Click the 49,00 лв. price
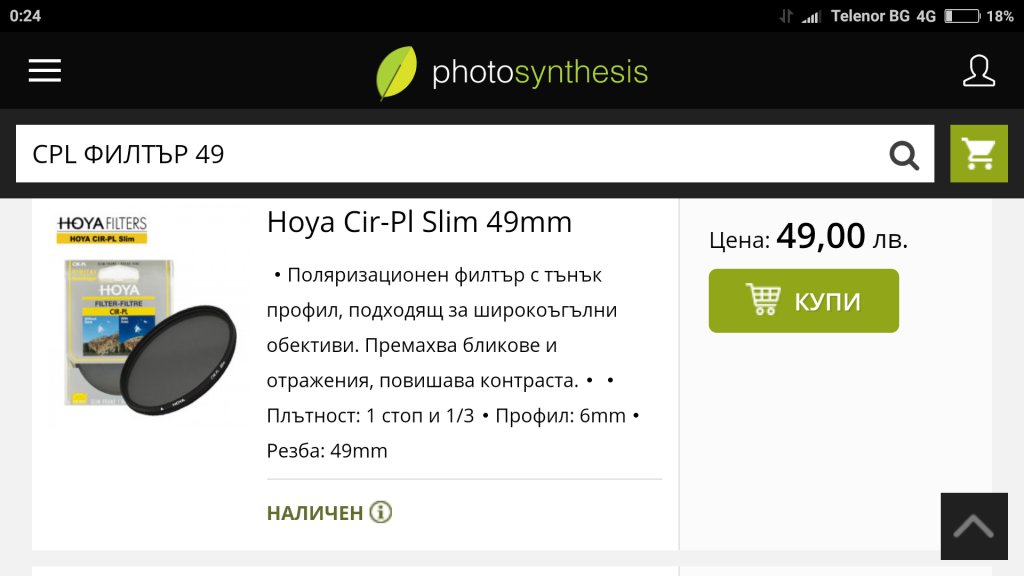 (x=842, y=236)
